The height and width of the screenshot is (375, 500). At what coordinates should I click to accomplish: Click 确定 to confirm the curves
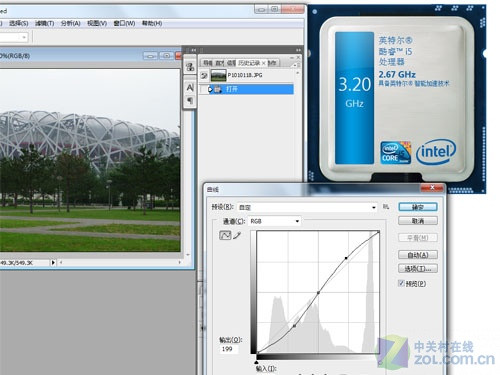[418, 207]
